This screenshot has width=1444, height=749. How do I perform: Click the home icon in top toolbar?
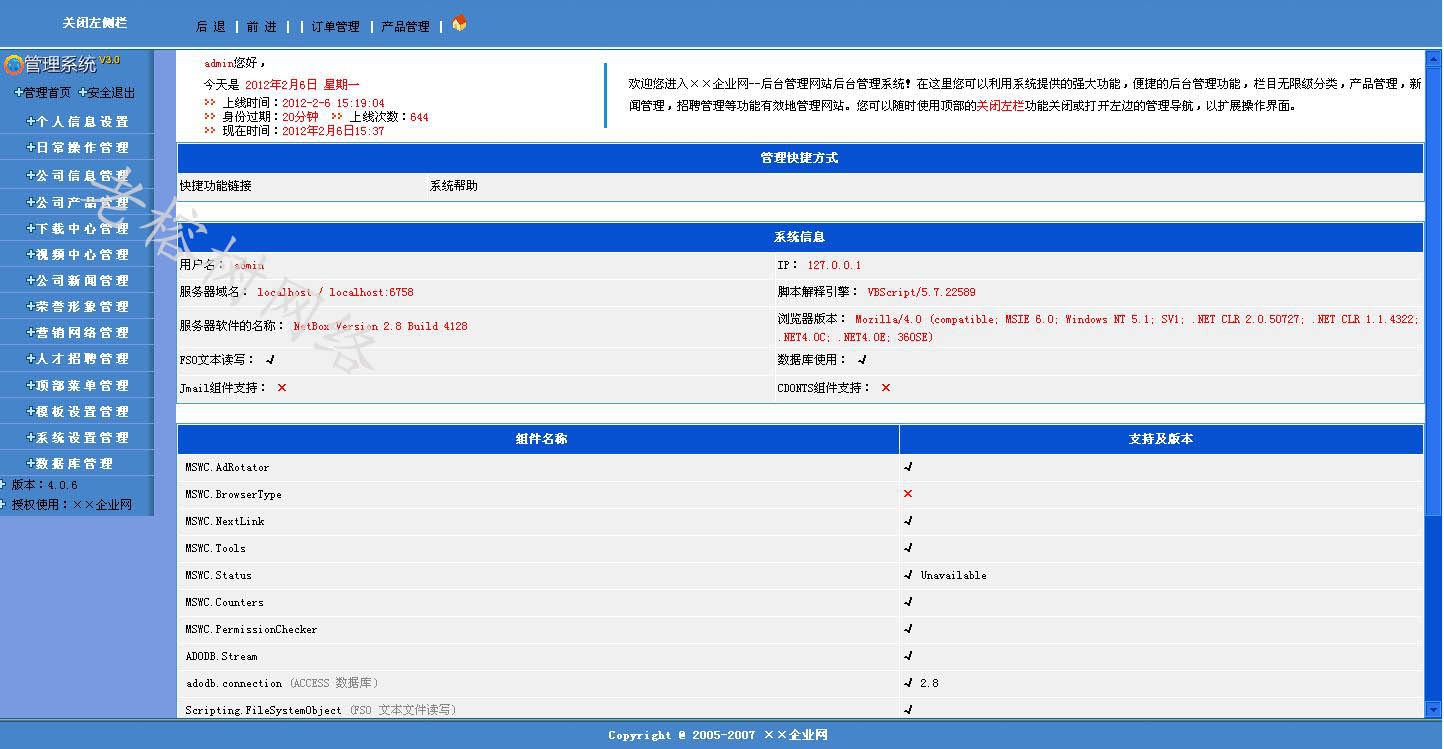pyautogui.click(x=459, y=23)
